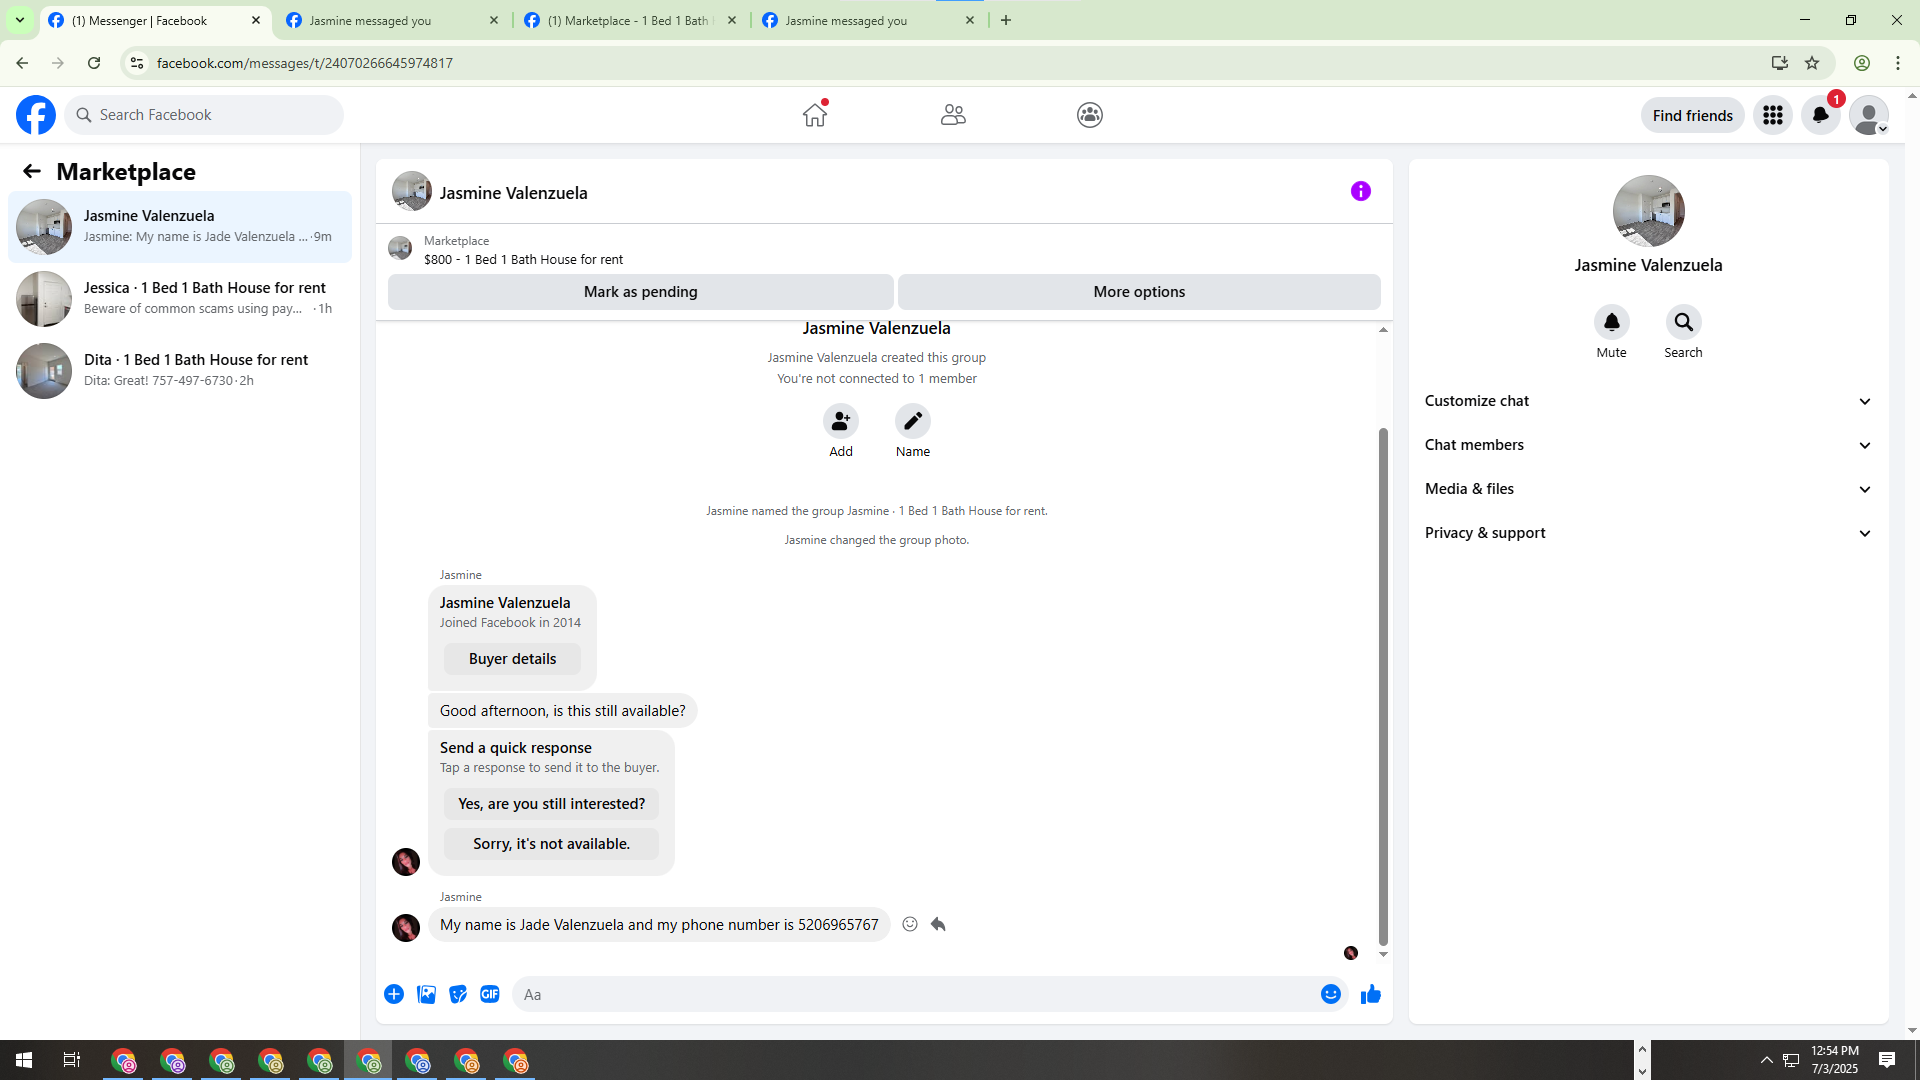Open the Facebook menu grid icon
Viewport: 1920px width, 1080px height.
1772,115
